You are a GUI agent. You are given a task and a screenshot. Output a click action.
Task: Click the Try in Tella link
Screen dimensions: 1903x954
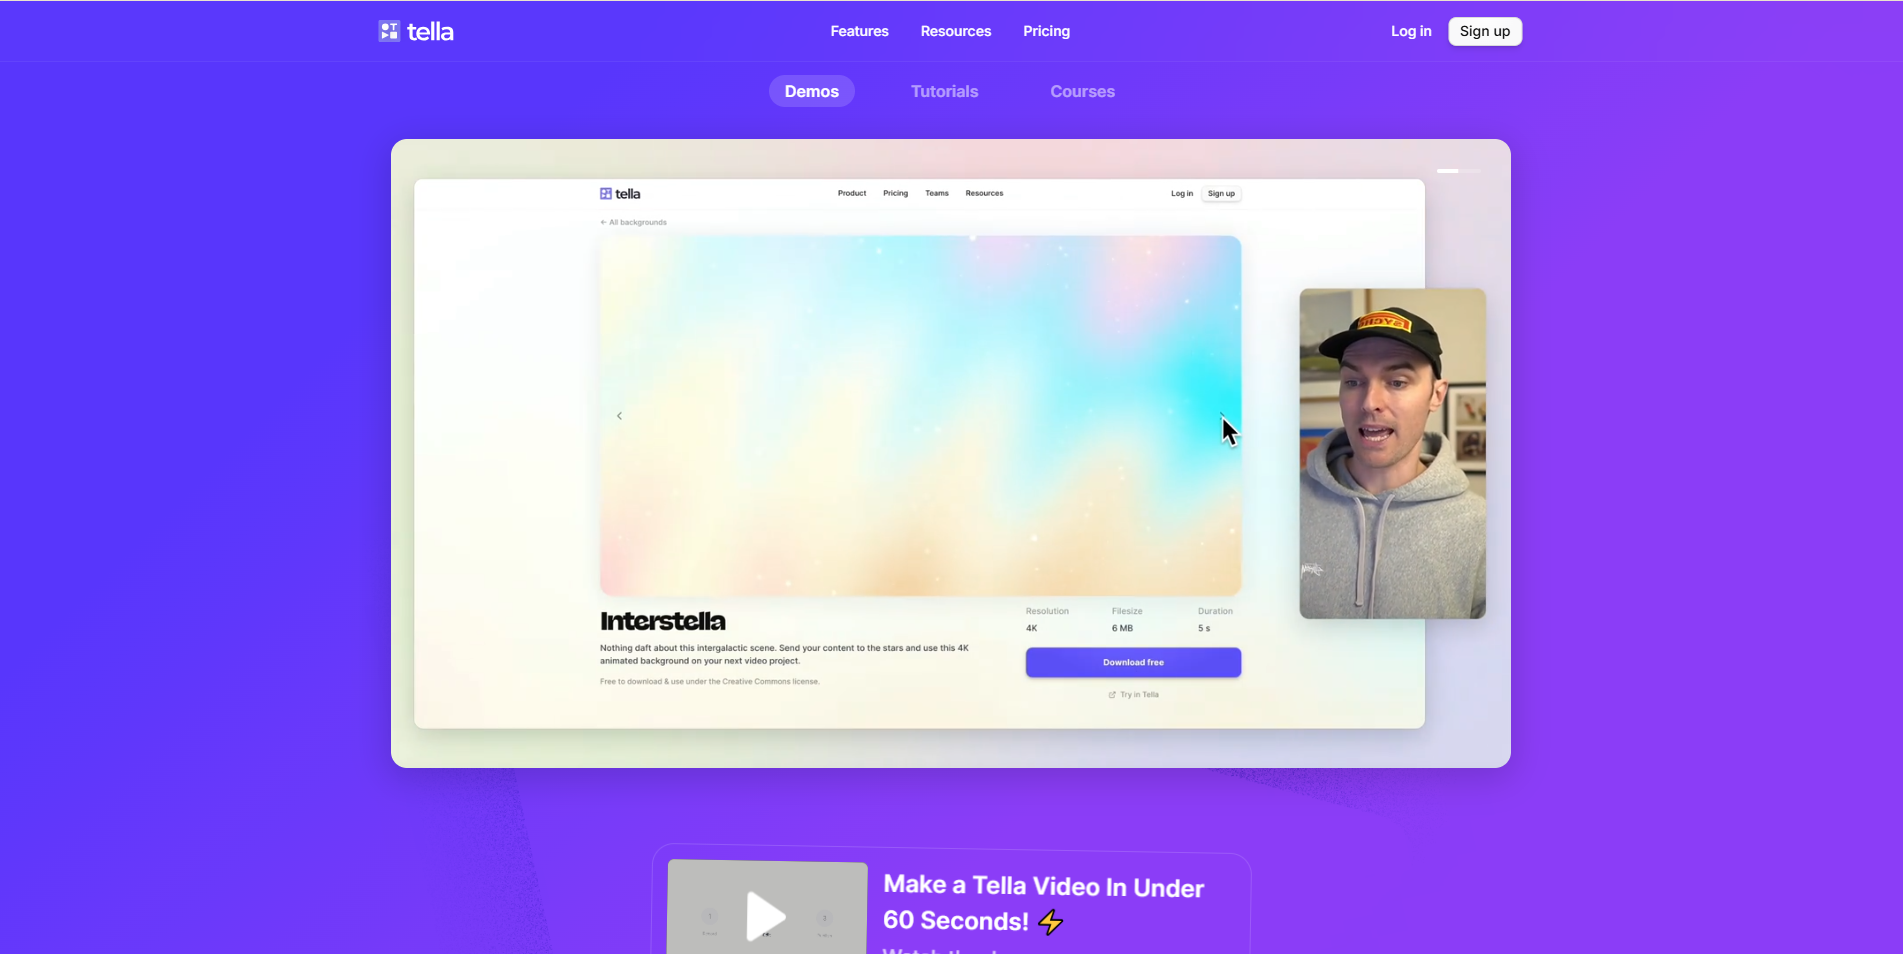(1133, 694)
